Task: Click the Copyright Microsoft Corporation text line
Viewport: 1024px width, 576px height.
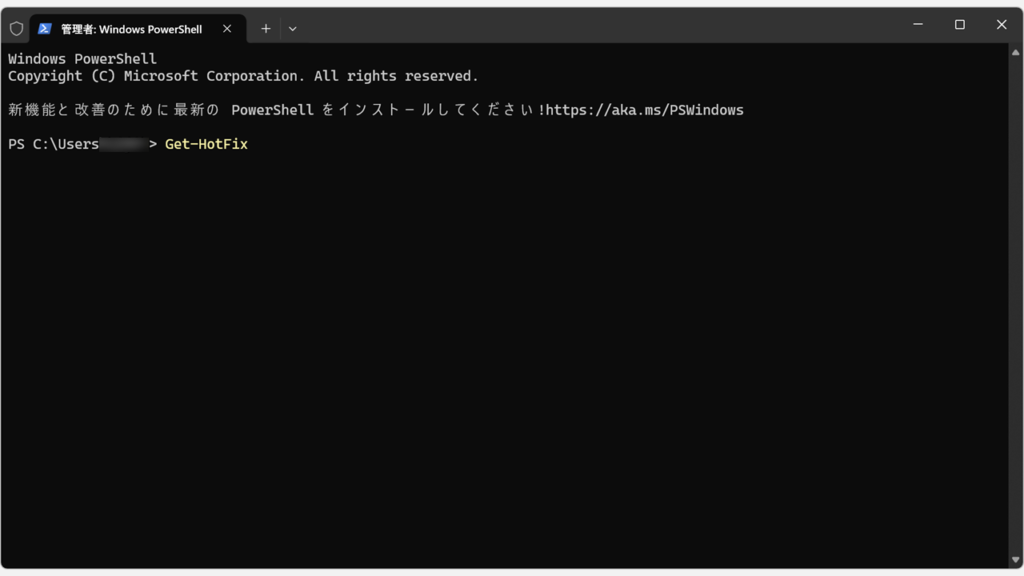Action: coord(242,75)
